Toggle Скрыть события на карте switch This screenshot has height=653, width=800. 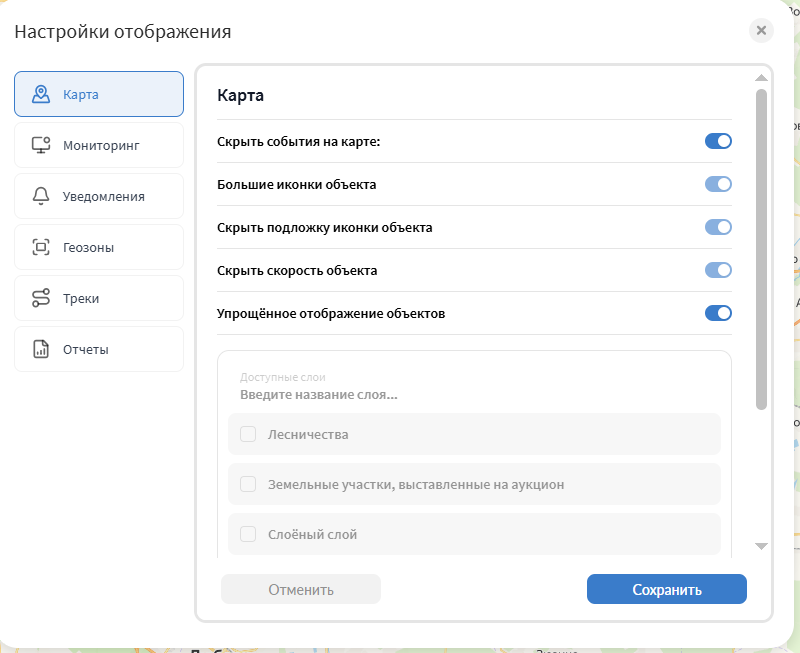718,141
